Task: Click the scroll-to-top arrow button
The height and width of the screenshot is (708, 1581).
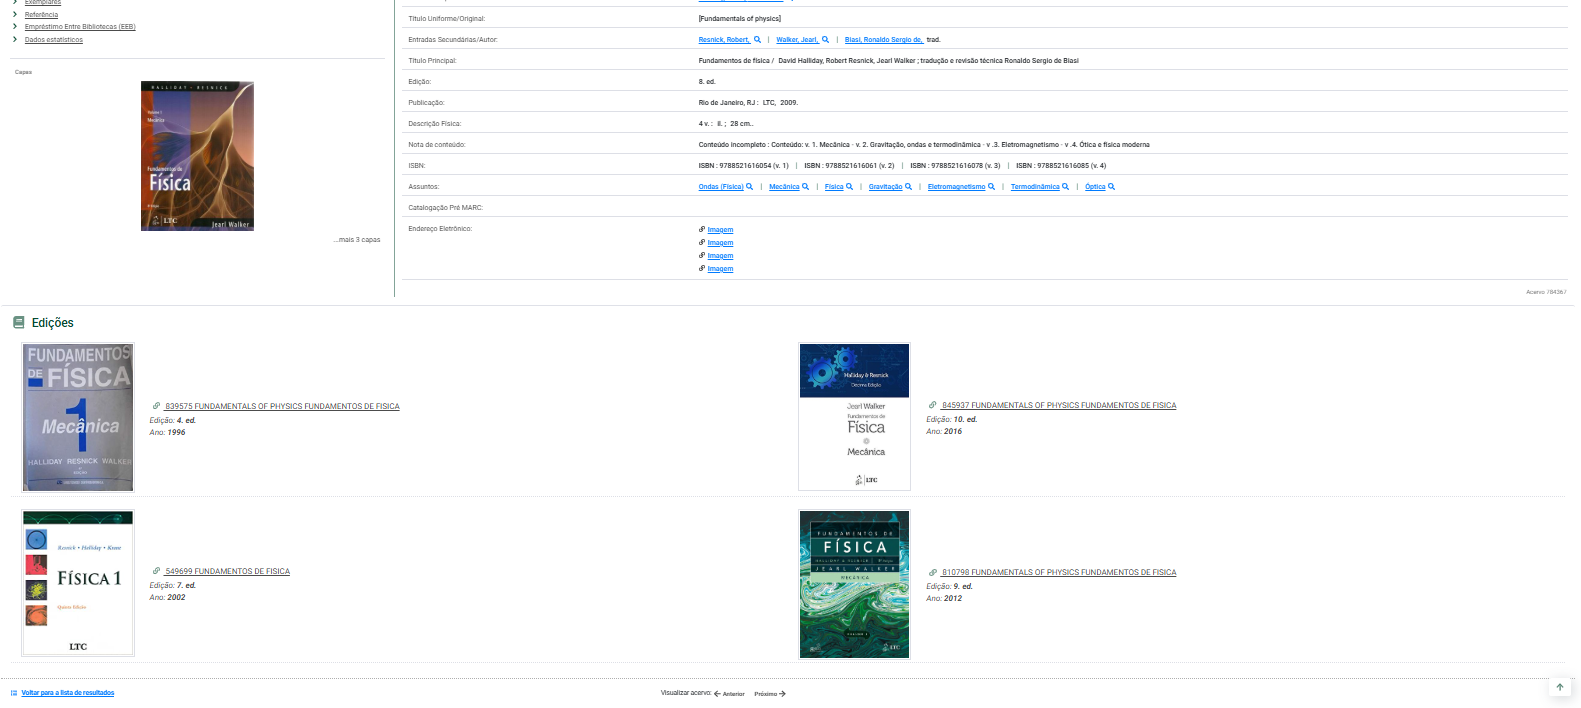Action: [1559, 687]
